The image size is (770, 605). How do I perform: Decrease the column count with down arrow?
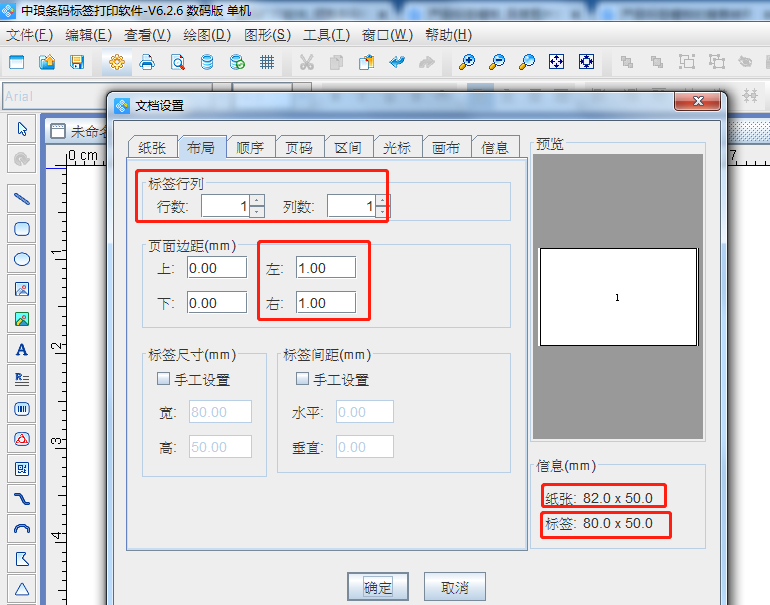point(381,212)
